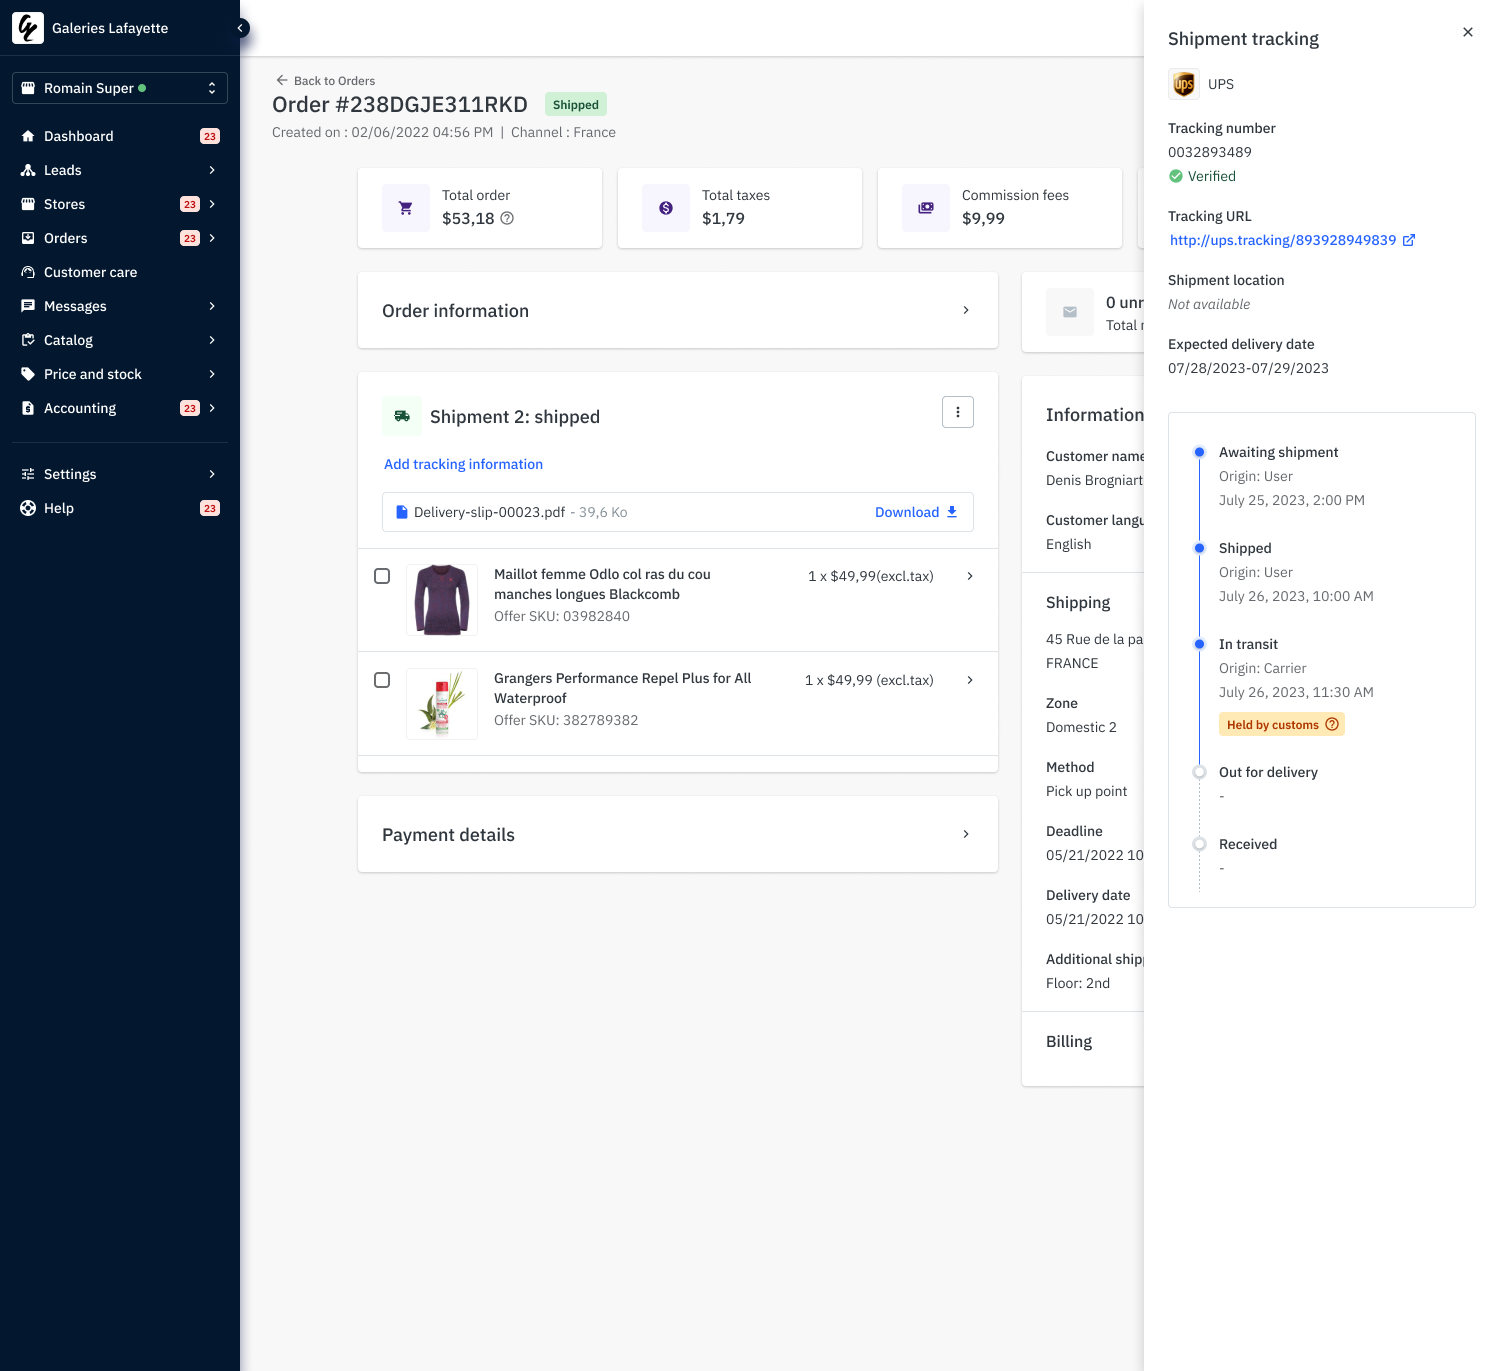Screen dimensions: 1500x1371
Task: Click the Galeries Lafayette logo
Action: [28, 28]
